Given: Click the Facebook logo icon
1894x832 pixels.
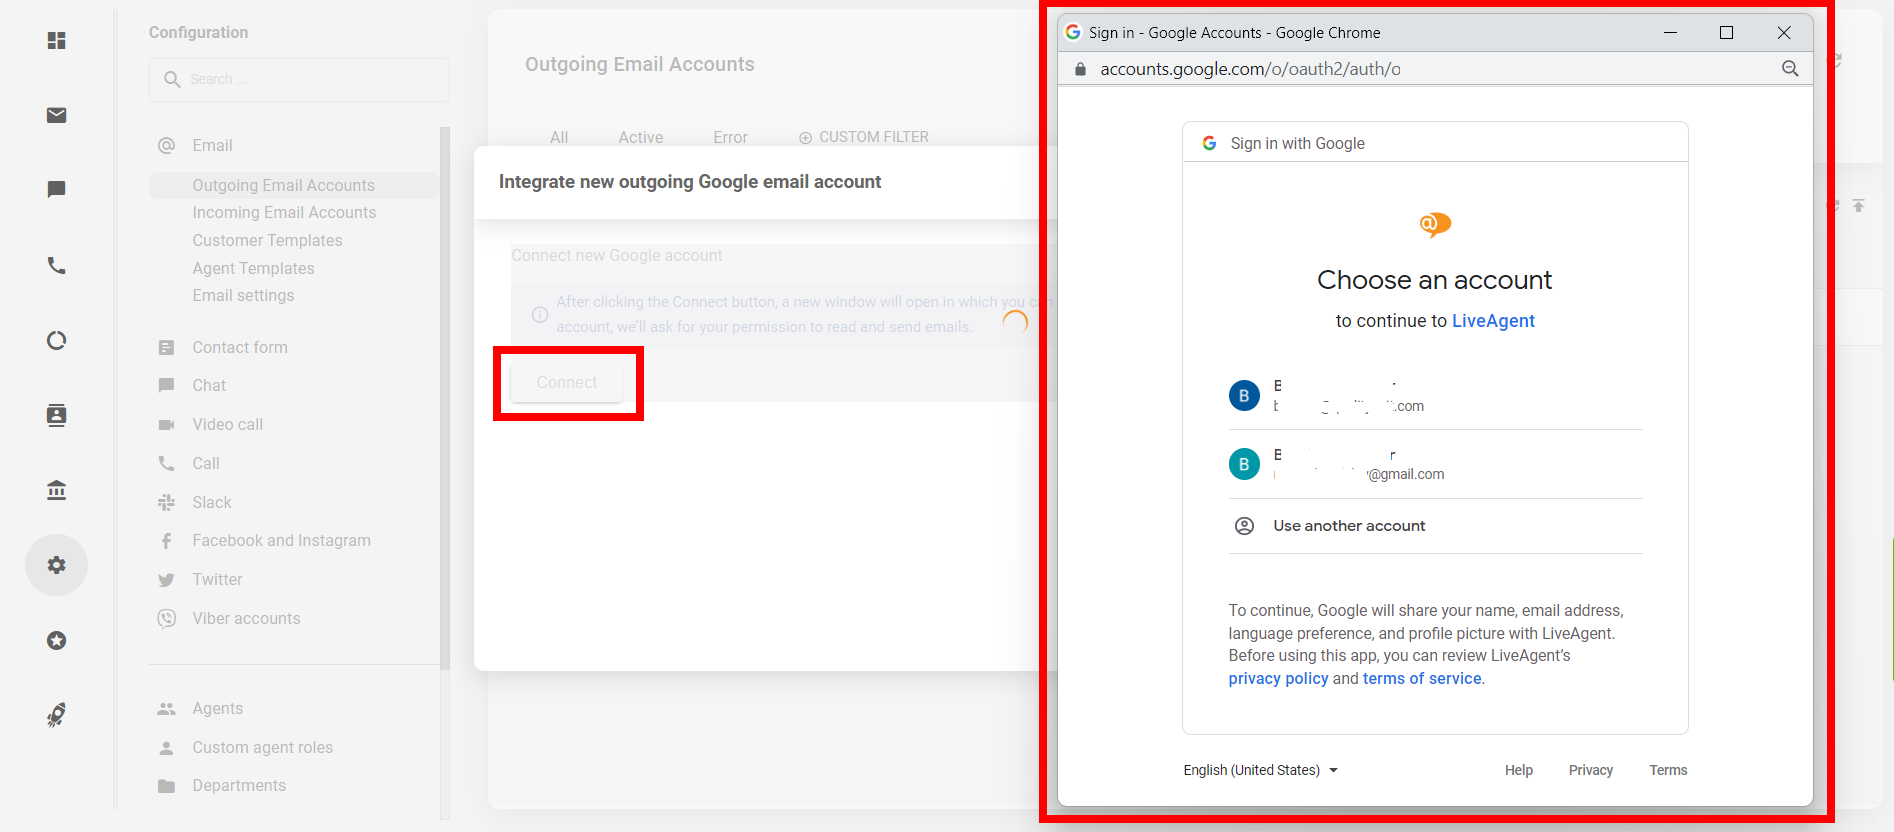Looking at the screenshot, I should point(166,540).
